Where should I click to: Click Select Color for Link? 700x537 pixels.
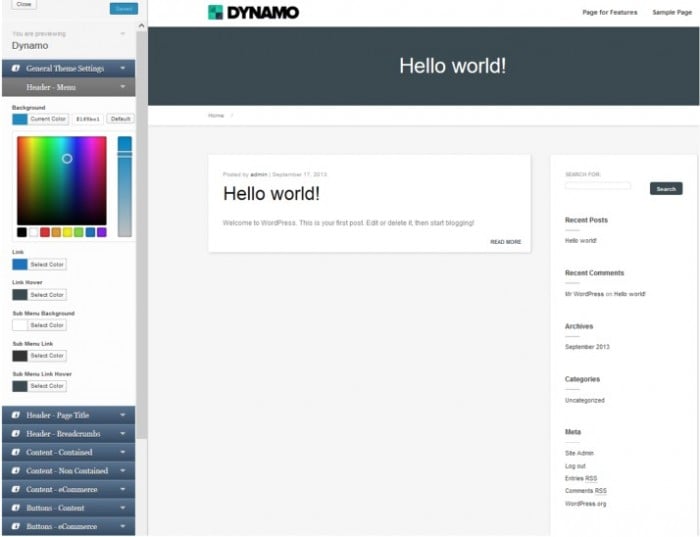(x=47, y=264)
